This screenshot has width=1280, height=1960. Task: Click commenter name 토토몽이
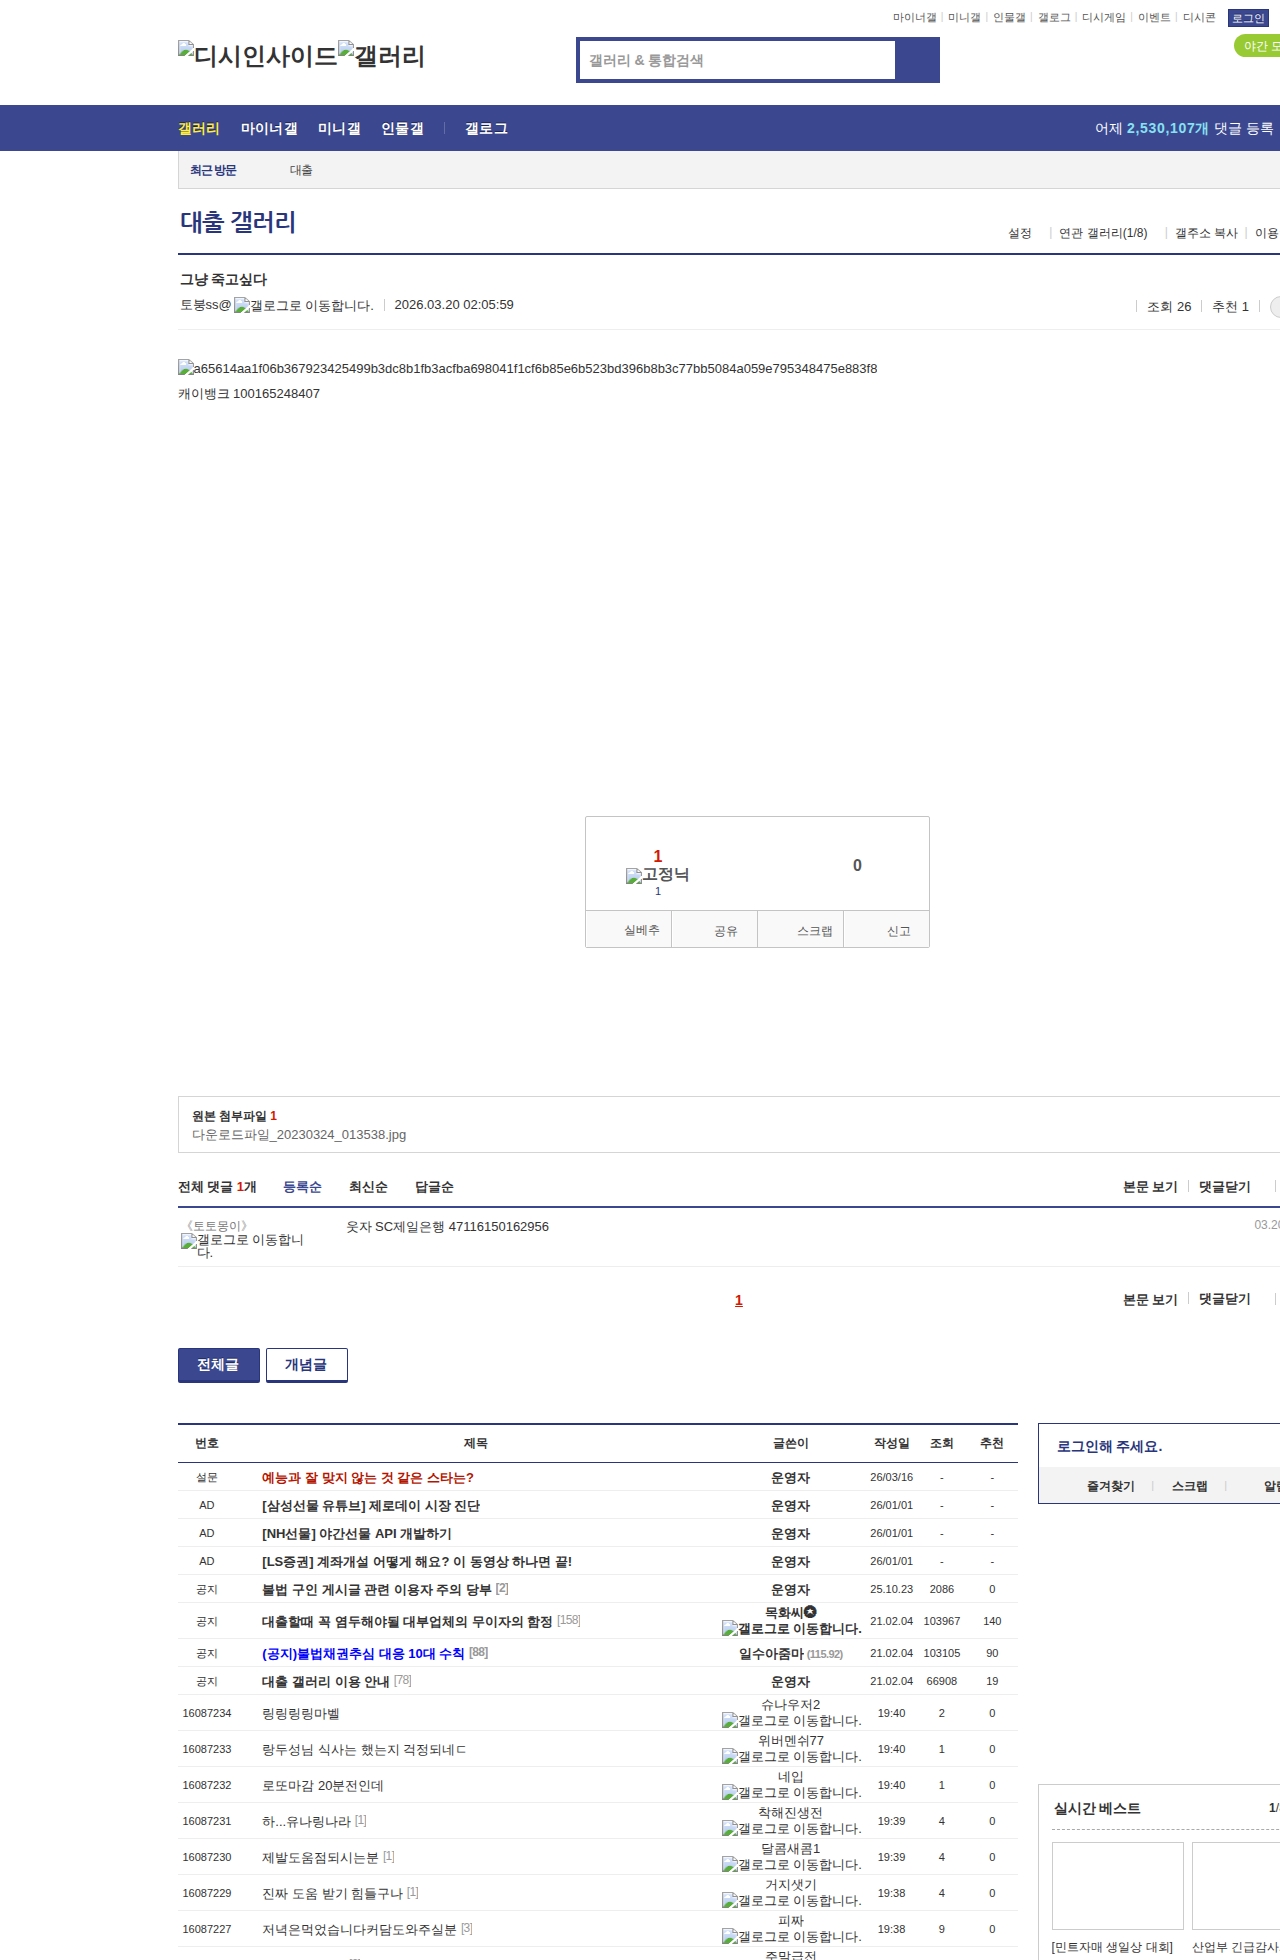click(217, 1226)
